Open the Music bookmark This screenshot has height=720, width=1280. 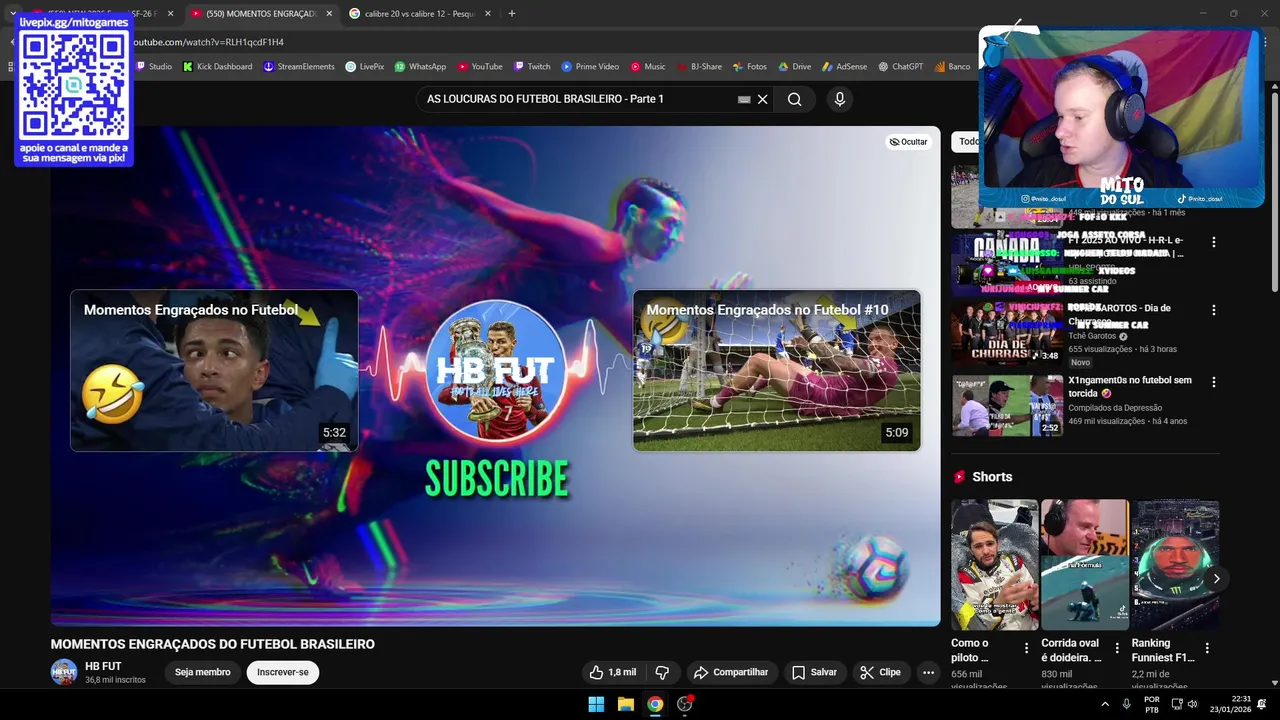click(x=648, y=67)
